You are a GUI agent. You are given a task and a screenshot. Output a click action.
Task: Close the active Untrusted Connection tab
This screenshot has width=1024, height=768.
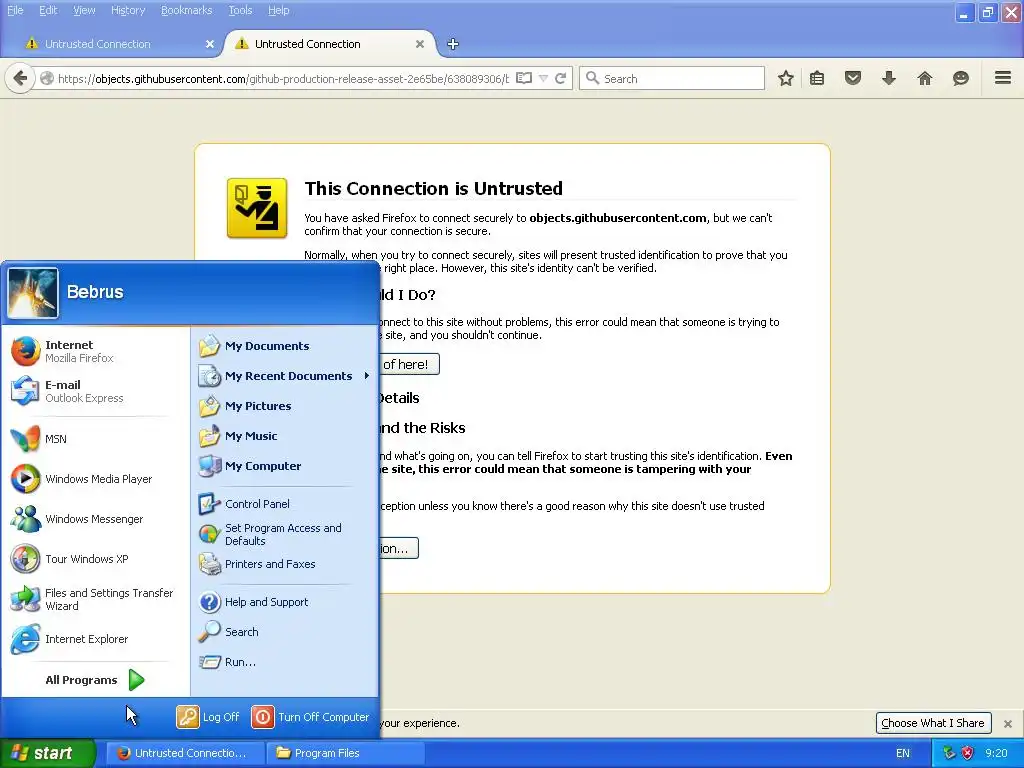pyautogui.click(x=420, y=44)
